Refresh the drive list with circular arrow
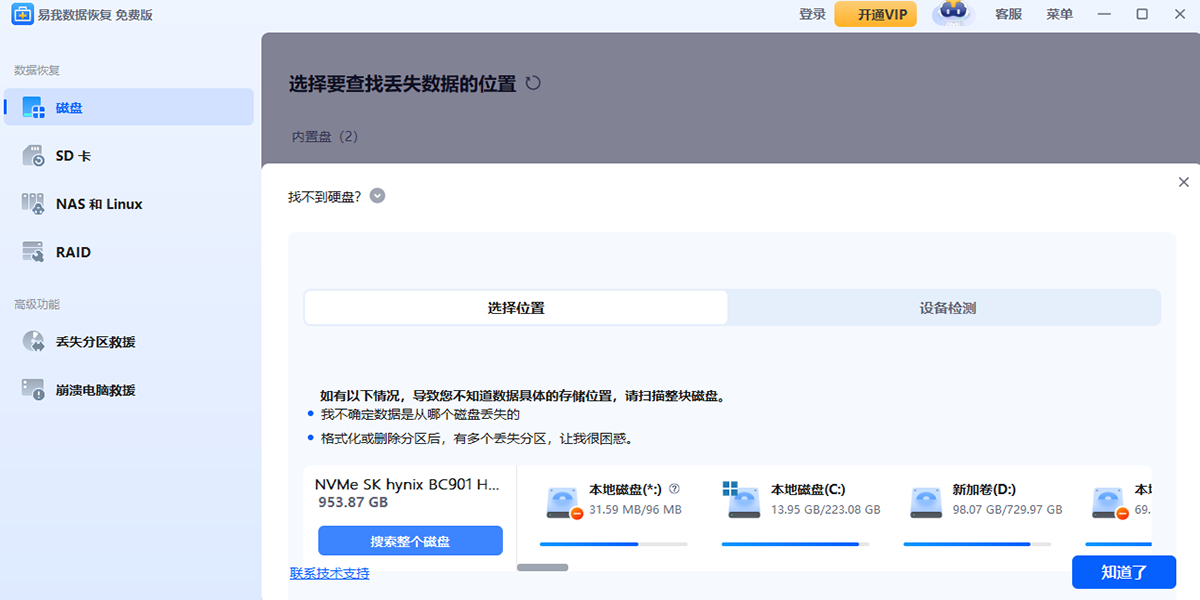Image resolution: width=1200 pixels, height=600 pixels. coord(533,84)
